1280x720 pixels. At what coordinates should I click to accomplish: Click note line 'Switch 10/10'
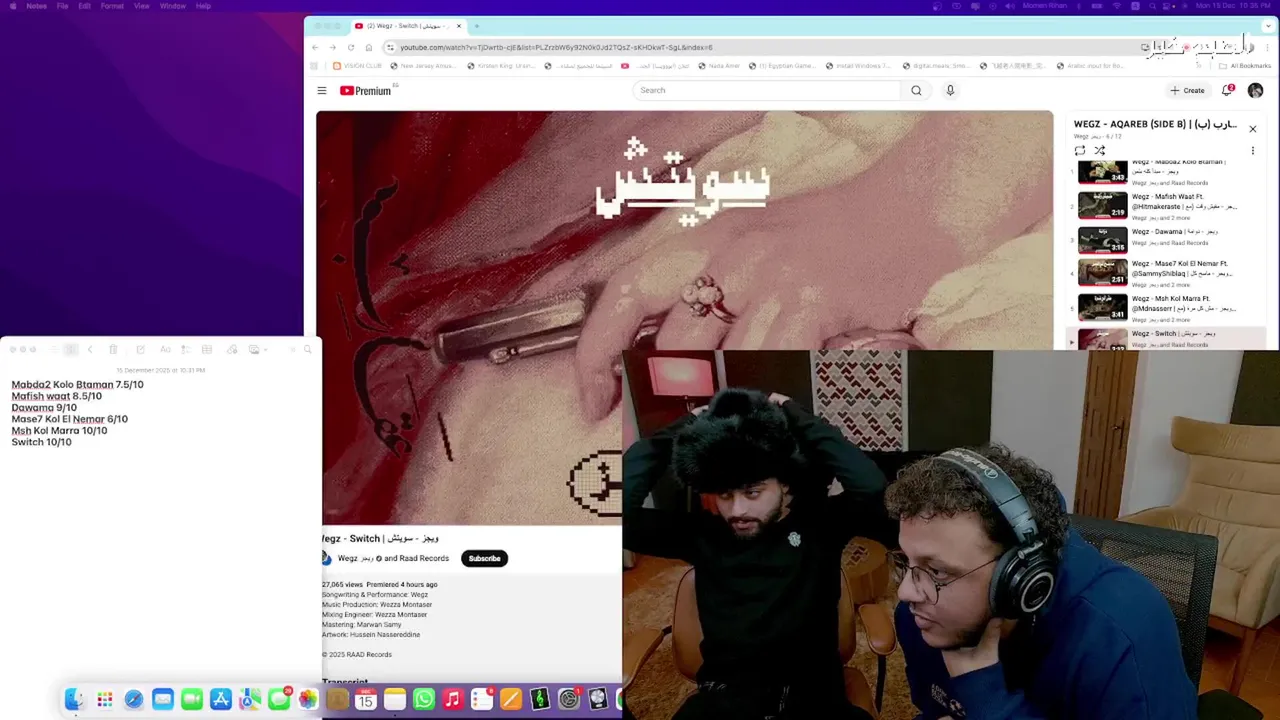[41, 442]
